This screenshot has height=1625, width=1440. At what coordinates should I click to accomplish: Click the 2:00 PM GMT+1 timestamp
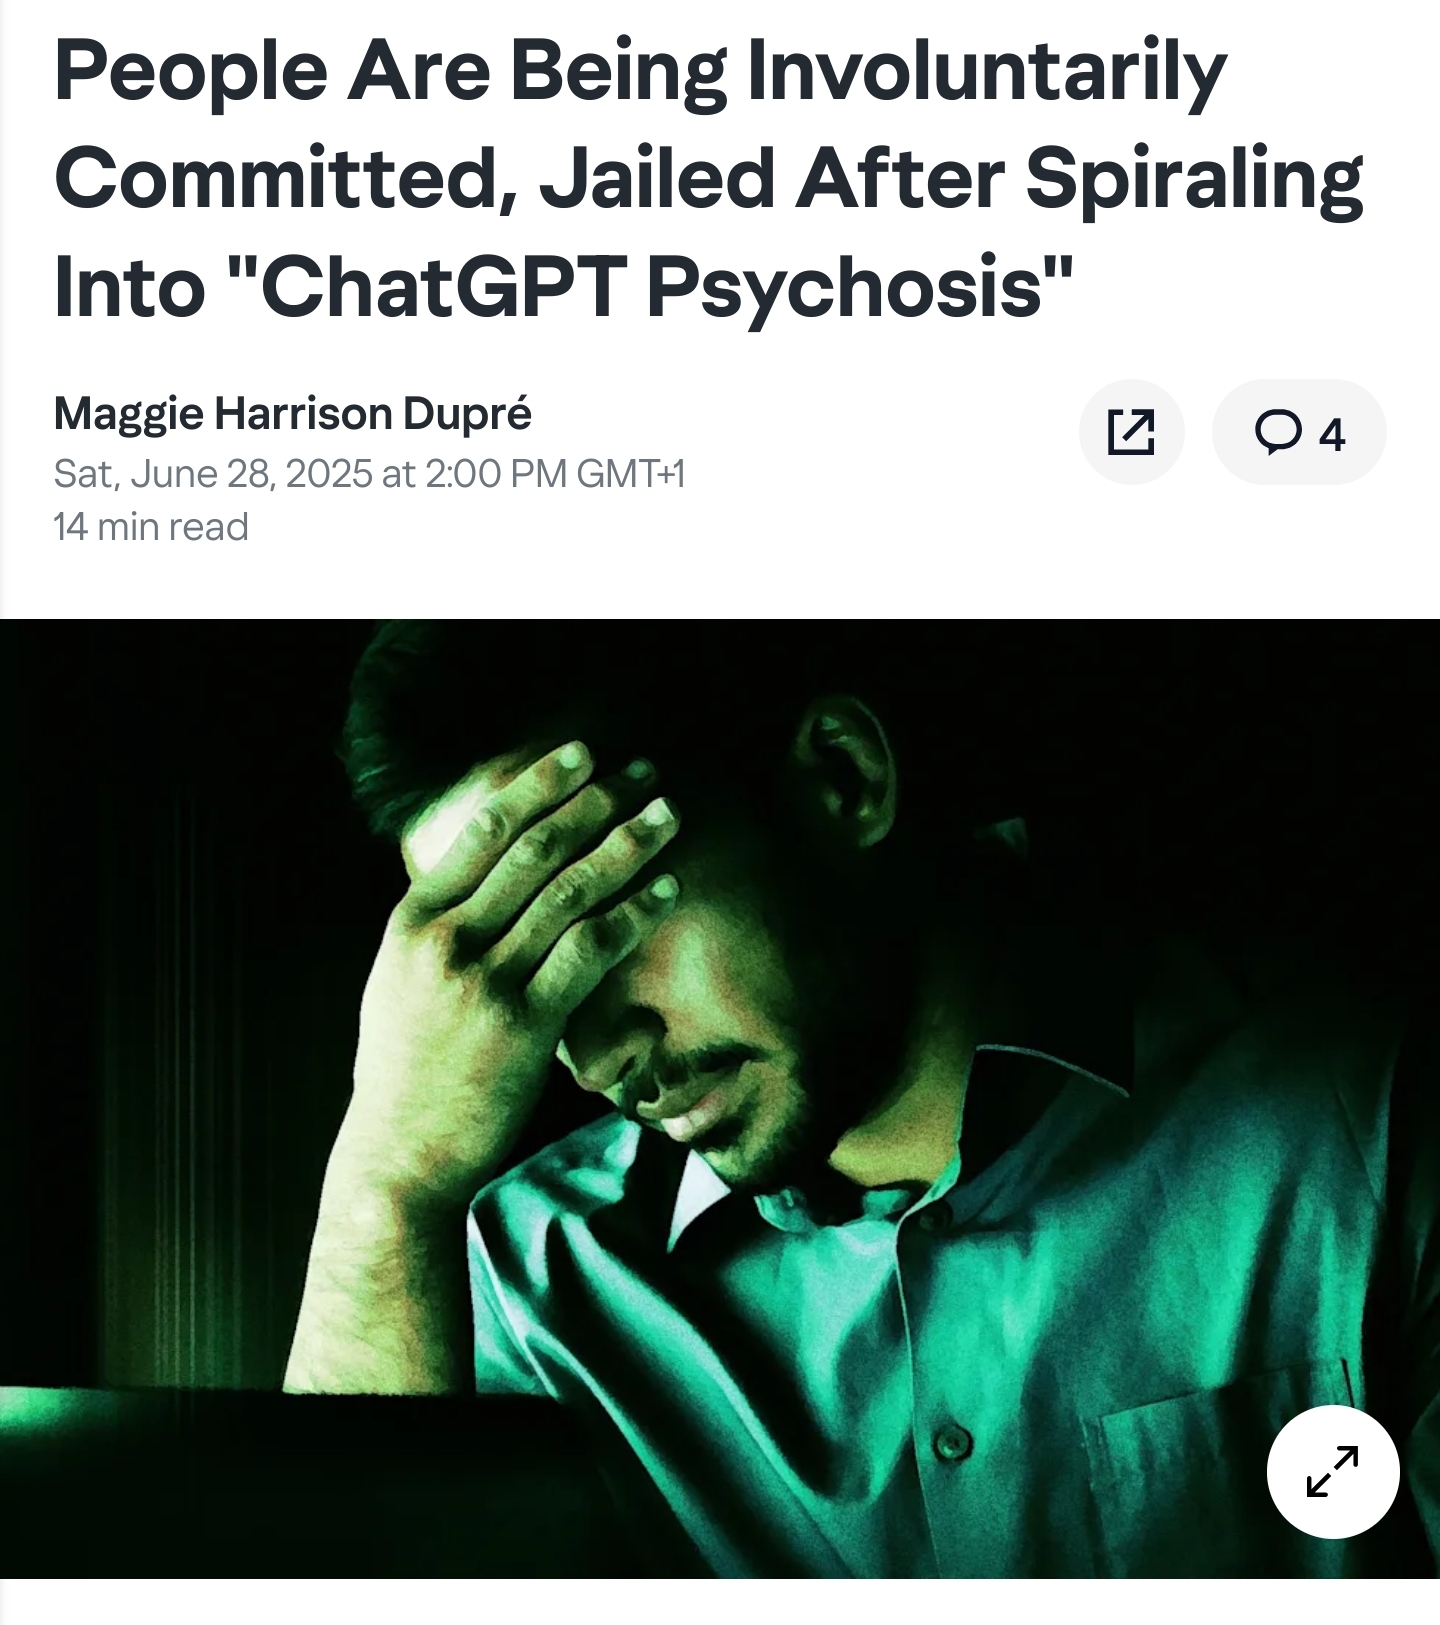555,473
